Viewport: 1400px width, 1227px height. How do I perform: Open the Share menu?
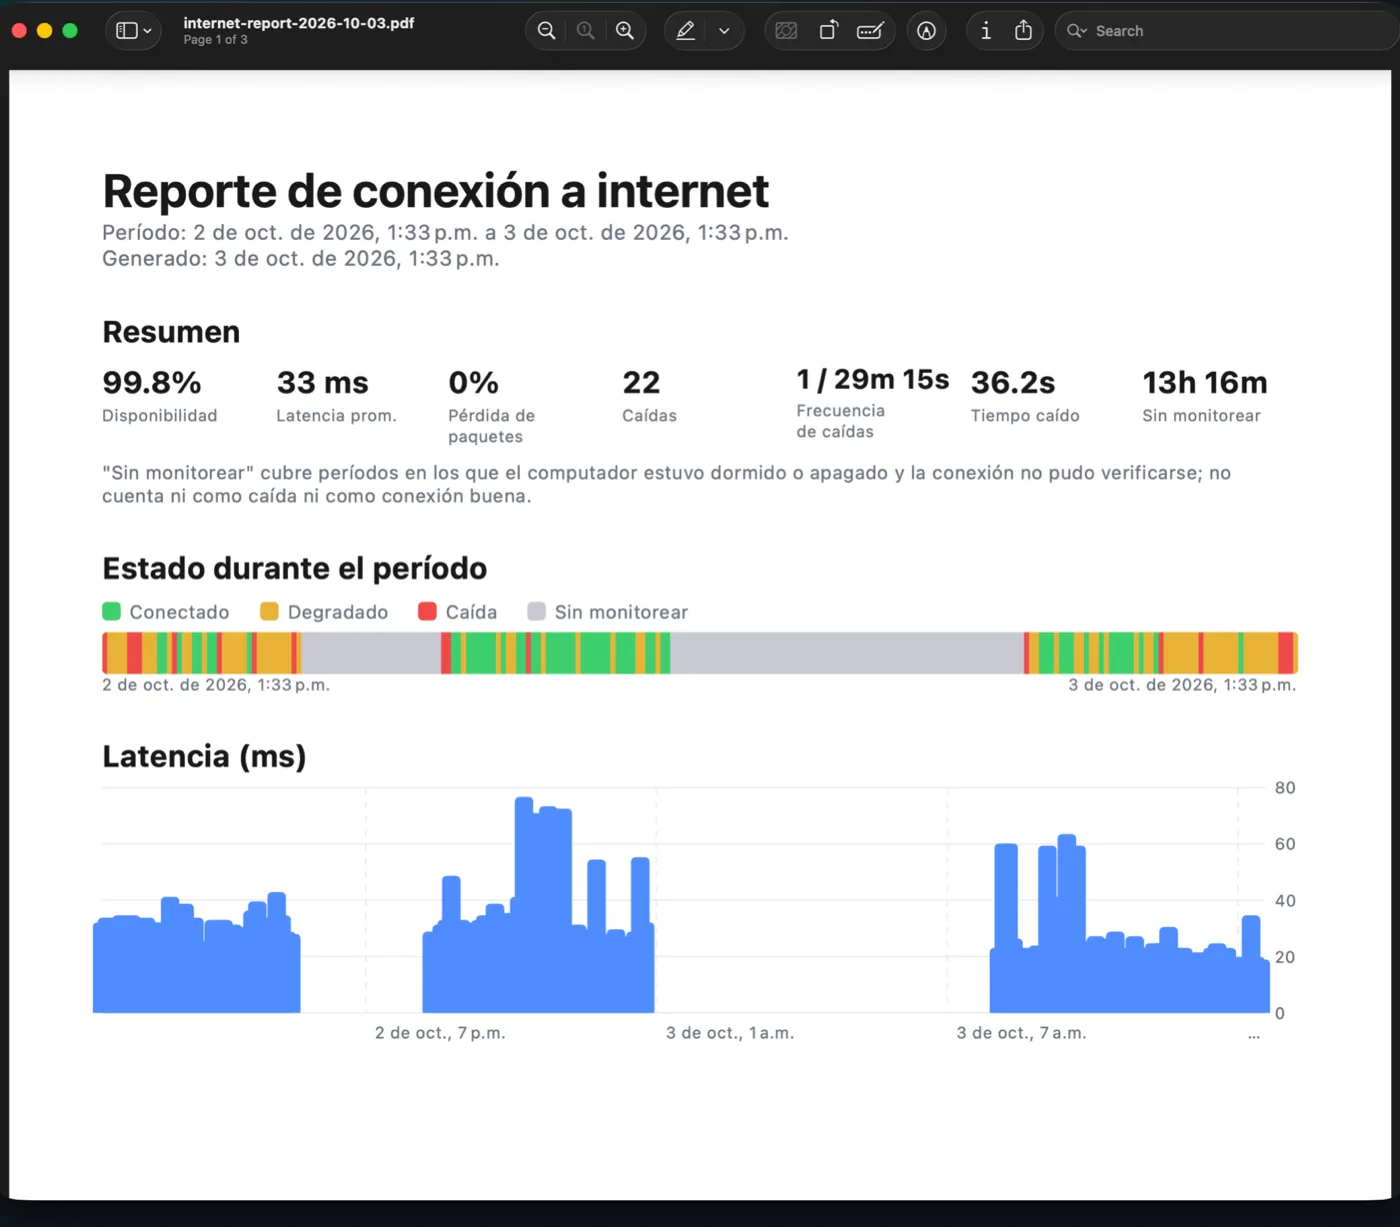(1023, 31)
